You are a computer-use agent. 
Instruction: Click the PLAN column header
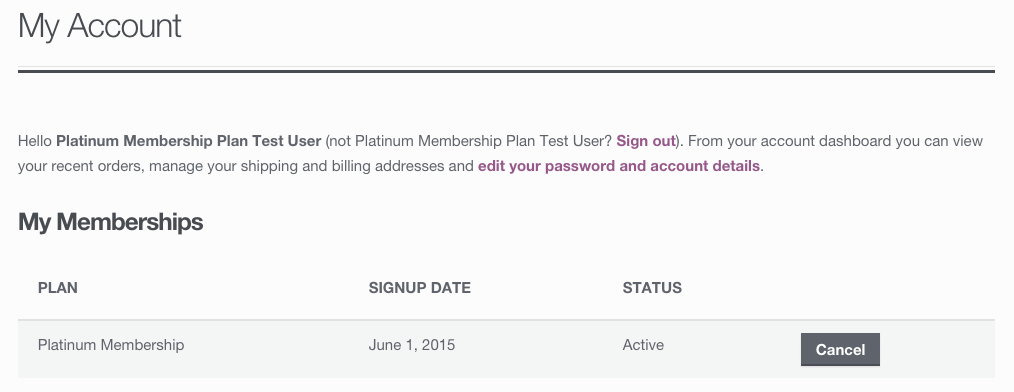click(x=58, y=288)
